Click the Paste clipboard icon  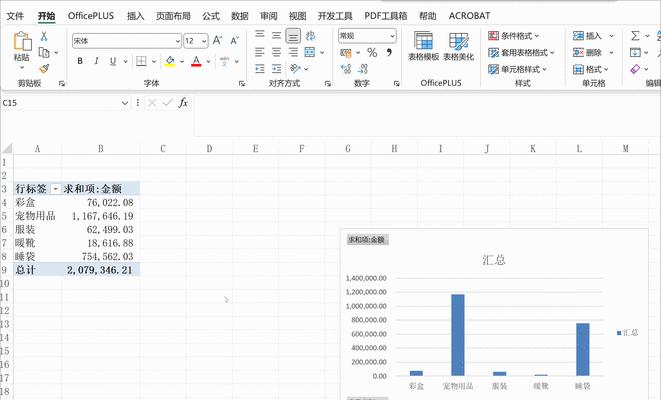tap(22, 42)
